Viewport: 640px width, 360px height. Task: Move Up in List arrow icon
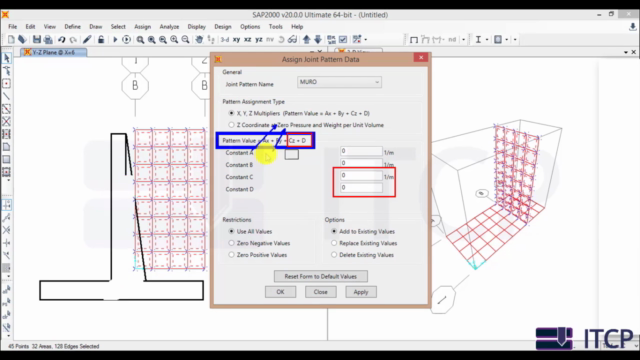(307, 39)
